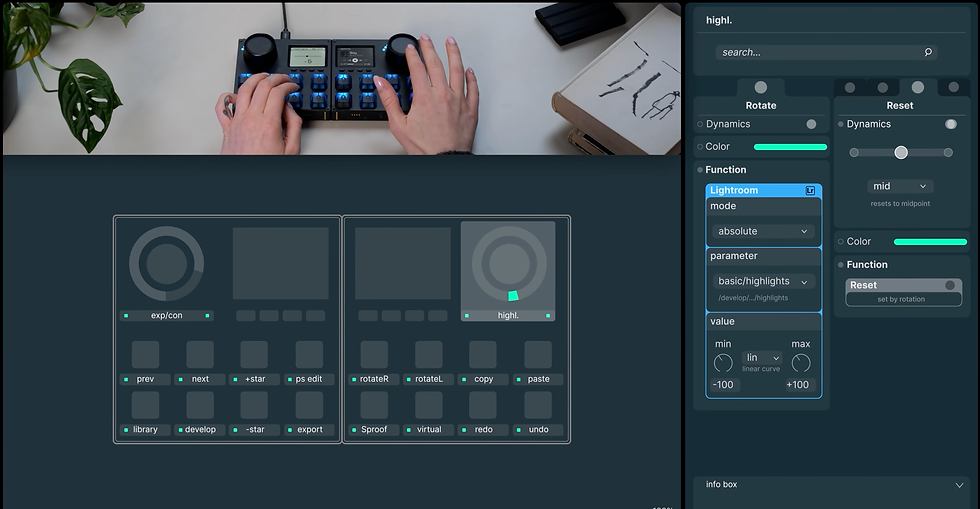Open the mode dropdown showing absolute

coord(763,231)
